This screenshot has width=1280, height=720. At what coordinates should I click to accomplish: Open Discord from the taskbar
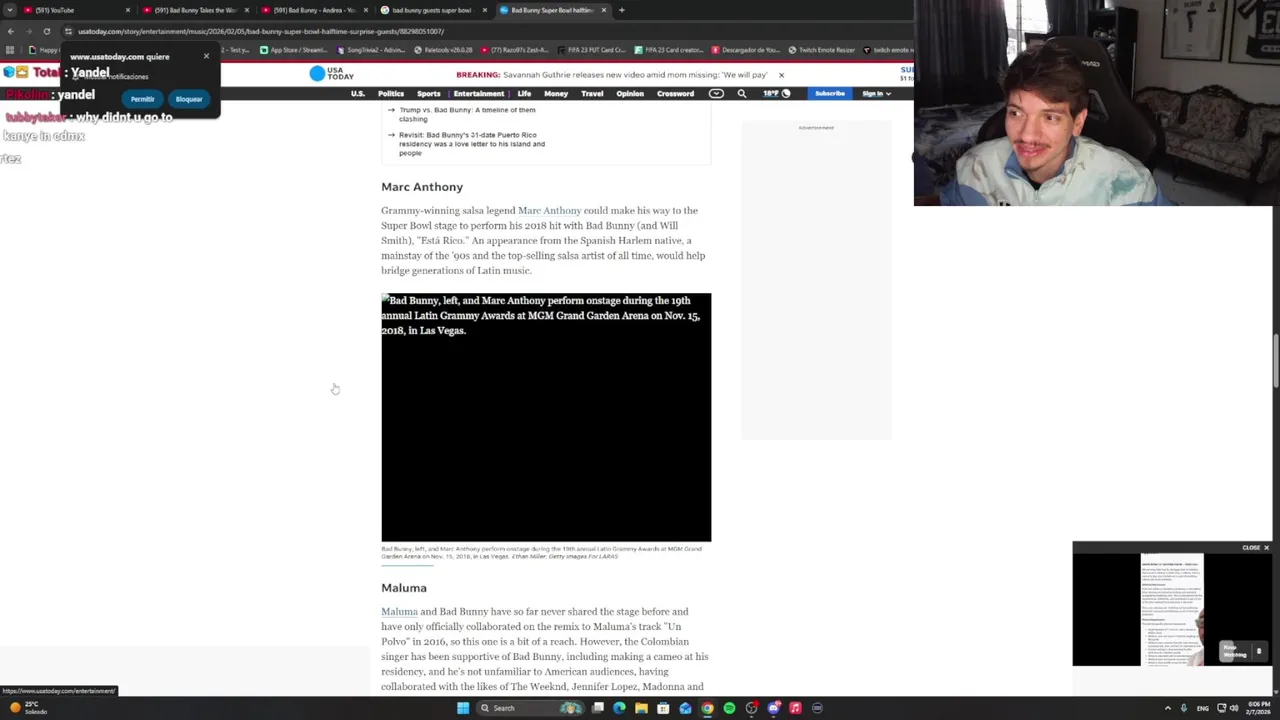[773, 708]
